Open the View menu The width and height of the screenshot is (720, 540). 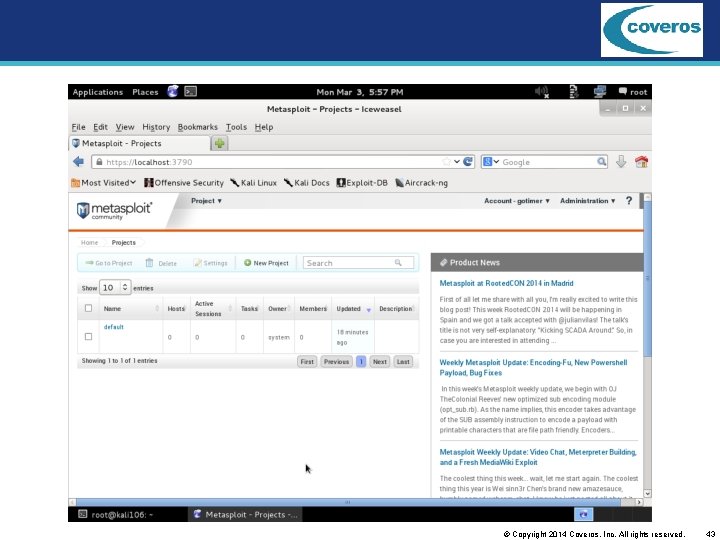click(x=125, y=127)
